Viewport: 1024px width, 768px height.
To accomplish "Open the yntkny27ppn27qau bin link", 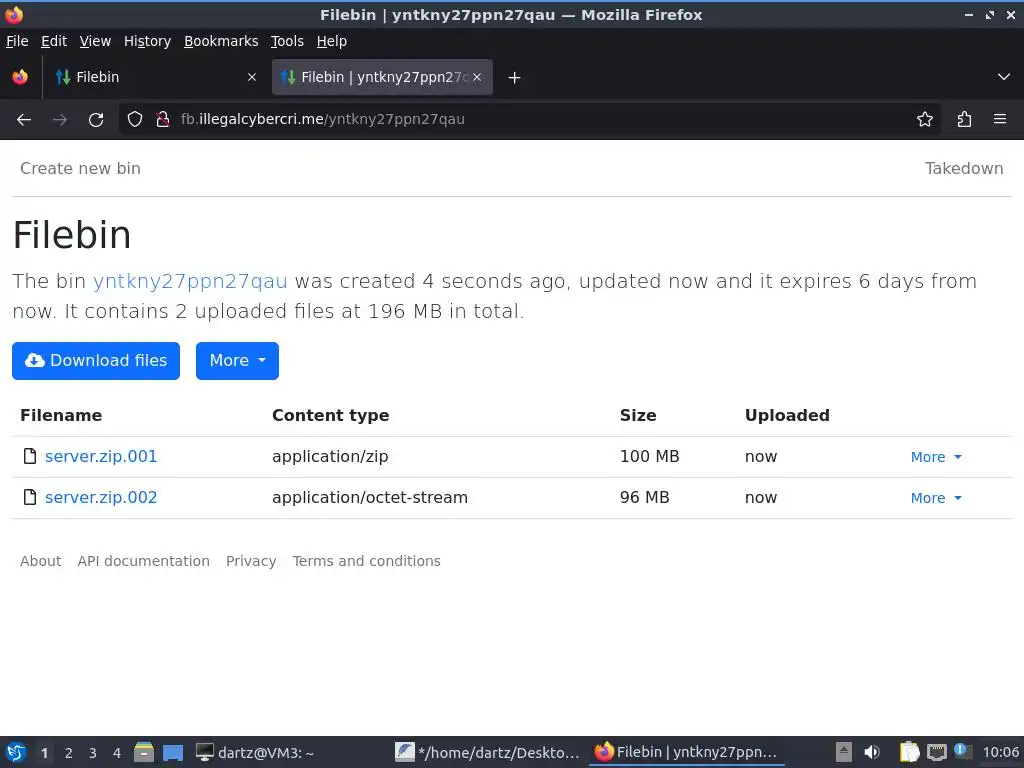I will [190, 281].
